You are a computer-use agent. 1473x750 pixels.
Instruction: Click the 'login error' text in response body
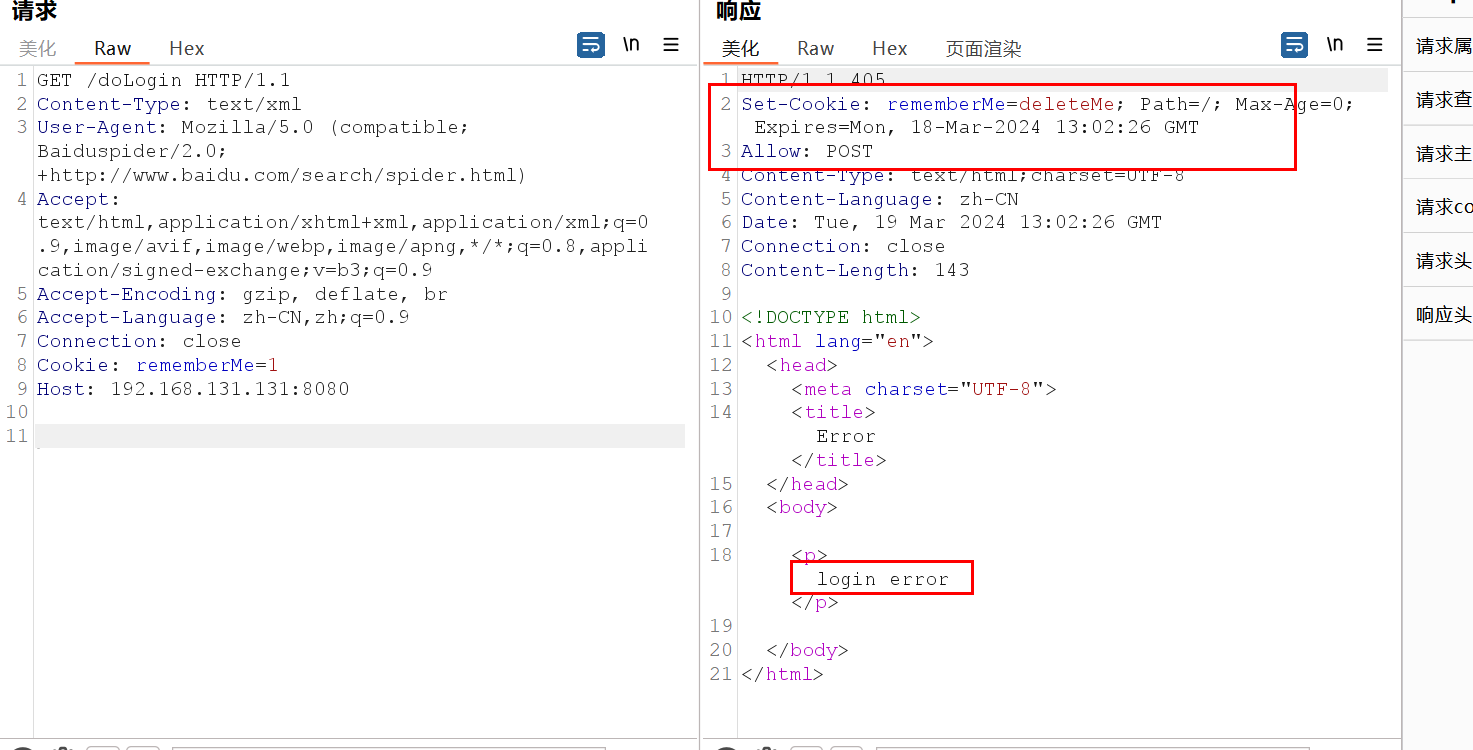pyautogui.click(x=882, y=579)
